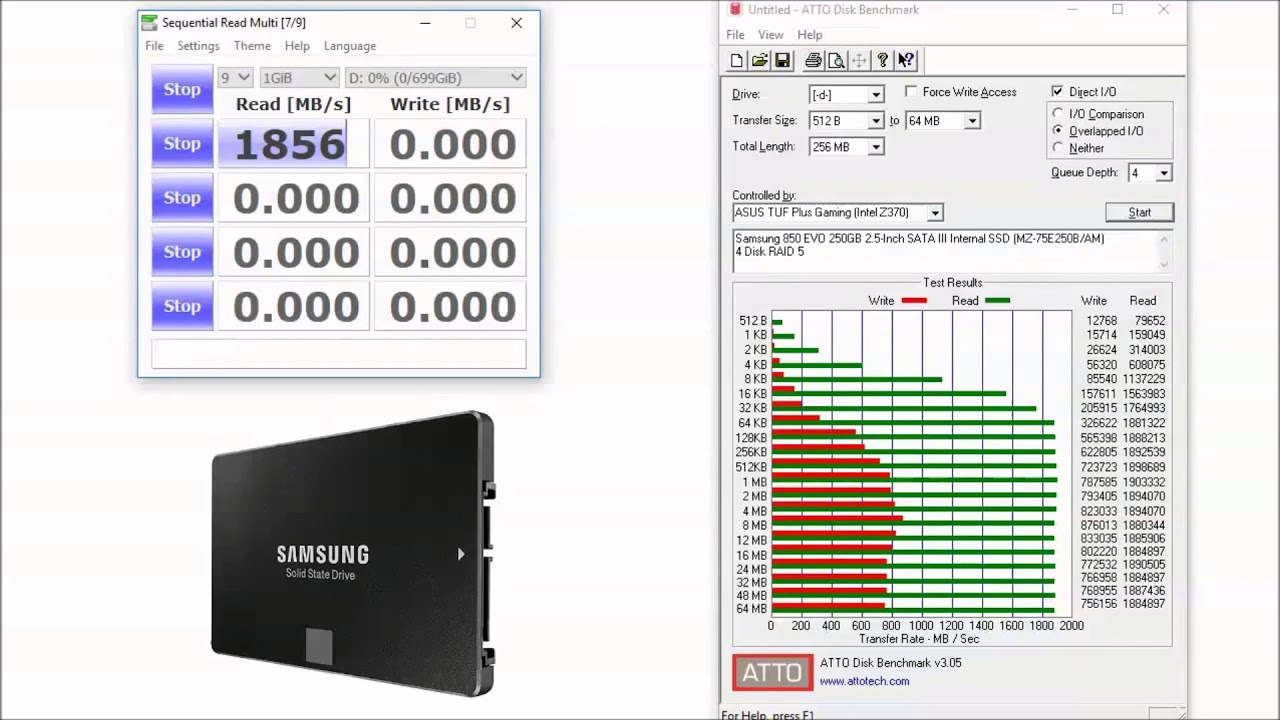Click in the drive description text box
Image resolution: width=1280 pixels, height=720 pixels.
(x=952, y=251)
